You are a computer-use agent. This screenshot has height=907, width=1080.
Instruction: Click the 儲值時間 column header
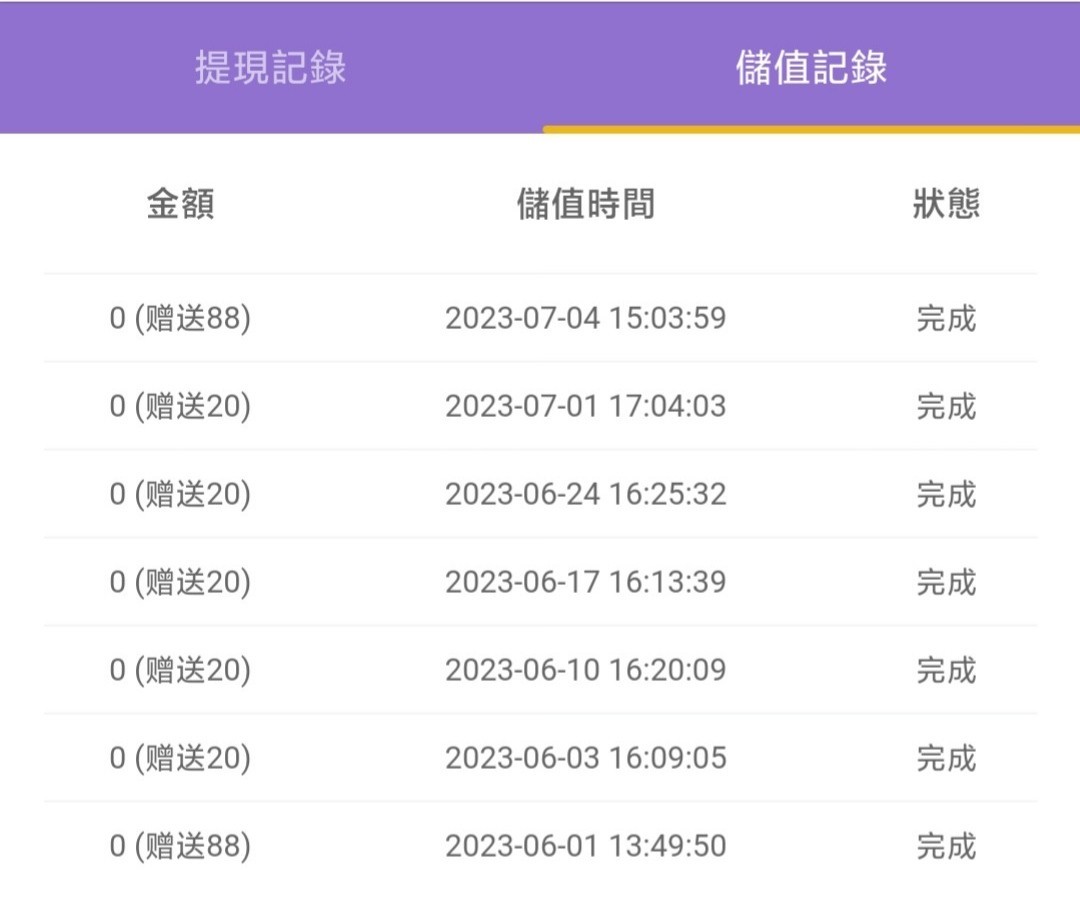click(585, 204)
